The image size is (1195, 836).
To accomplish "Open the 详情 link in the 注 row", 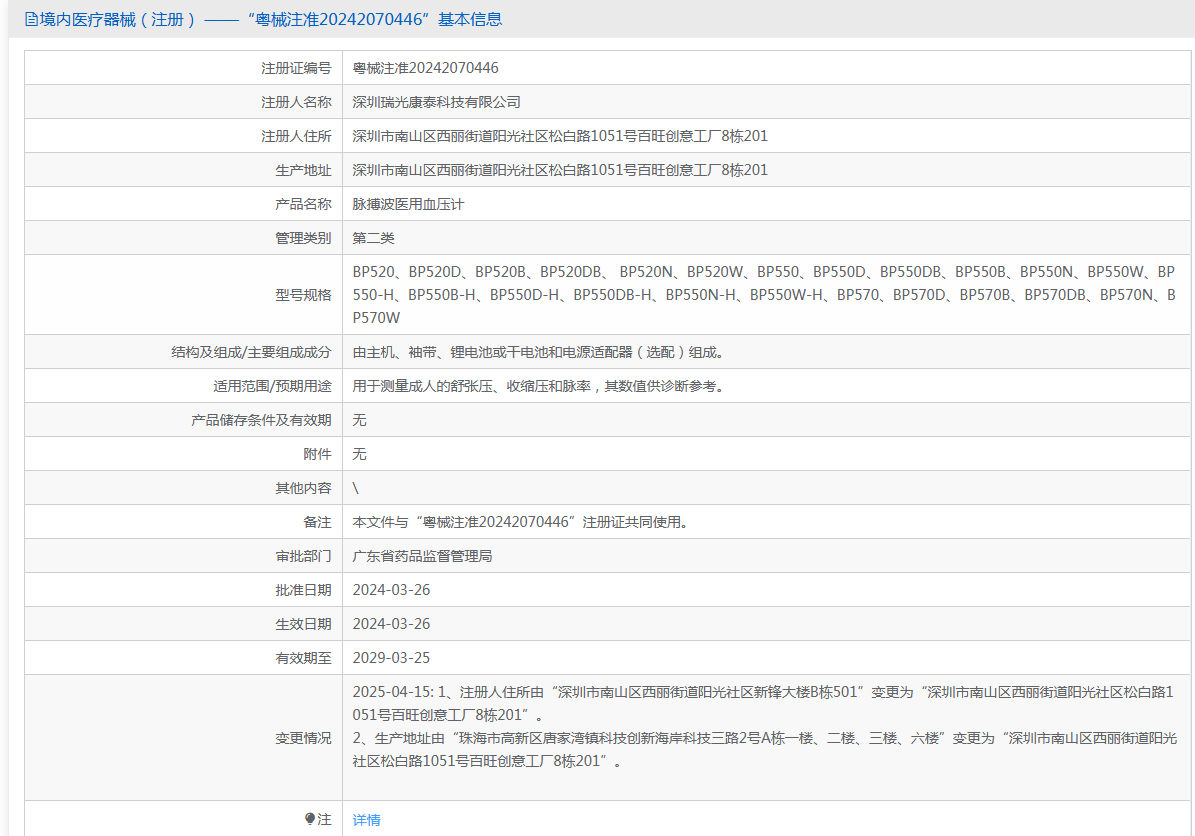I will coord(366,819).
